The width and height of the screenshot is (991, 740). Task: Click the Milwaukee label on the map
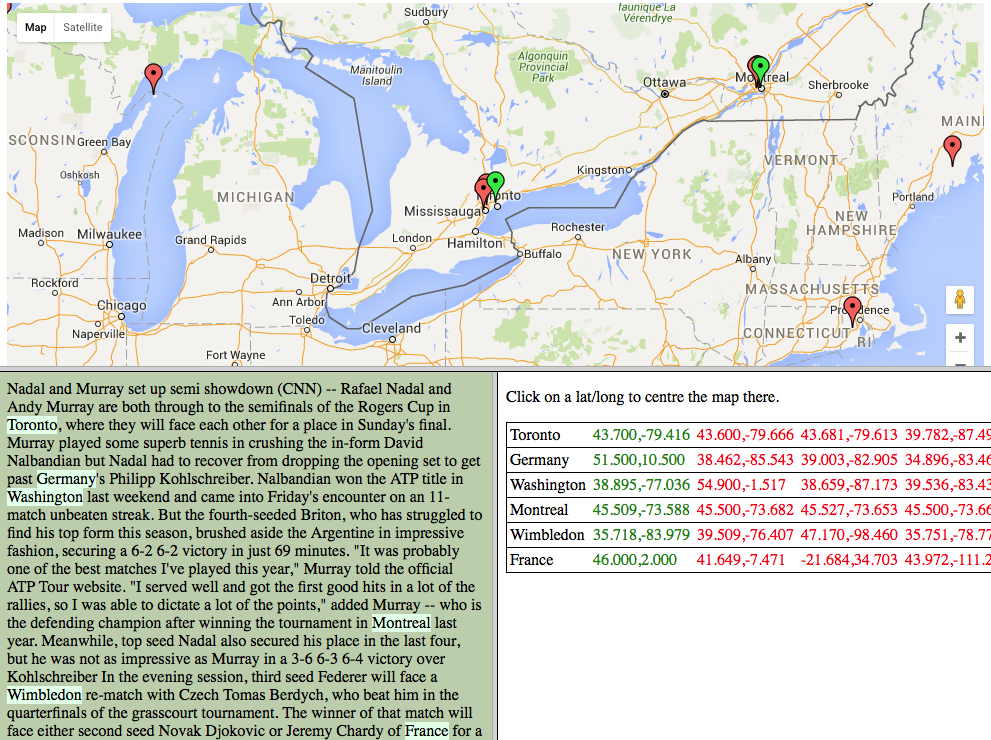click(x=109, y=234)
